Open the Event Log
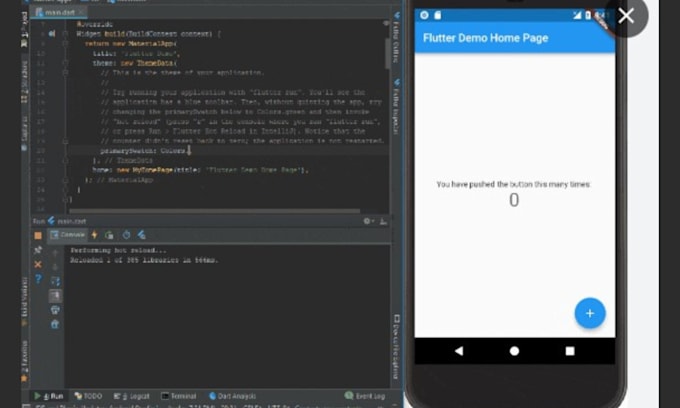This screenshot has width=680, height=408. pos(365,396)
